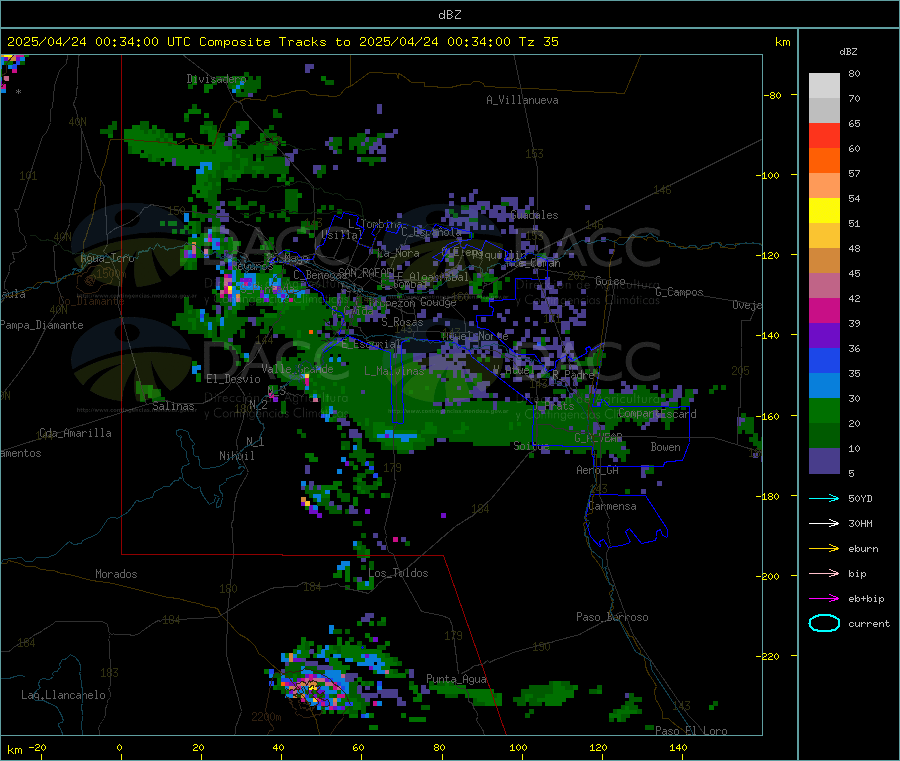The height and width of the screenshot is (761, 900).
Task: Click the G_Campos location label
Action: coord(679,292)
